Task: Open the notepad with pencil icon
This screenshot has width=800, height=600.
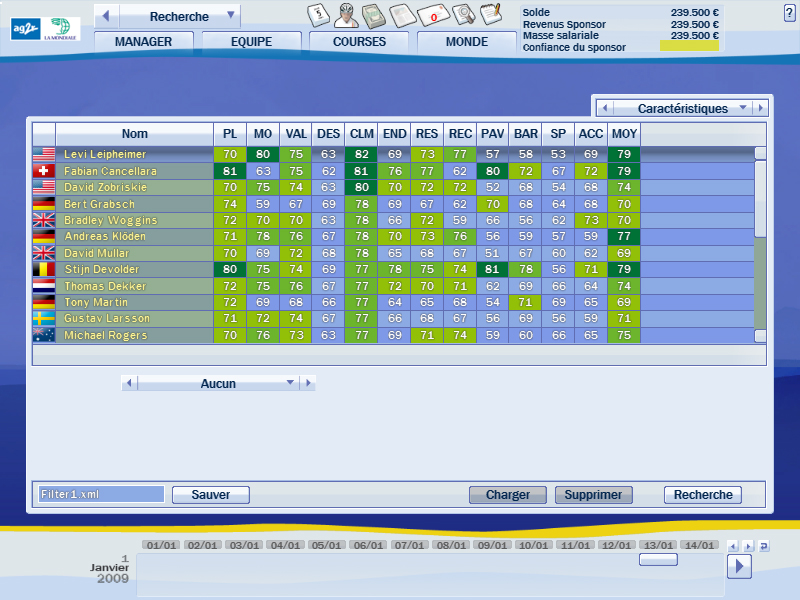Action: coord(491,15)
